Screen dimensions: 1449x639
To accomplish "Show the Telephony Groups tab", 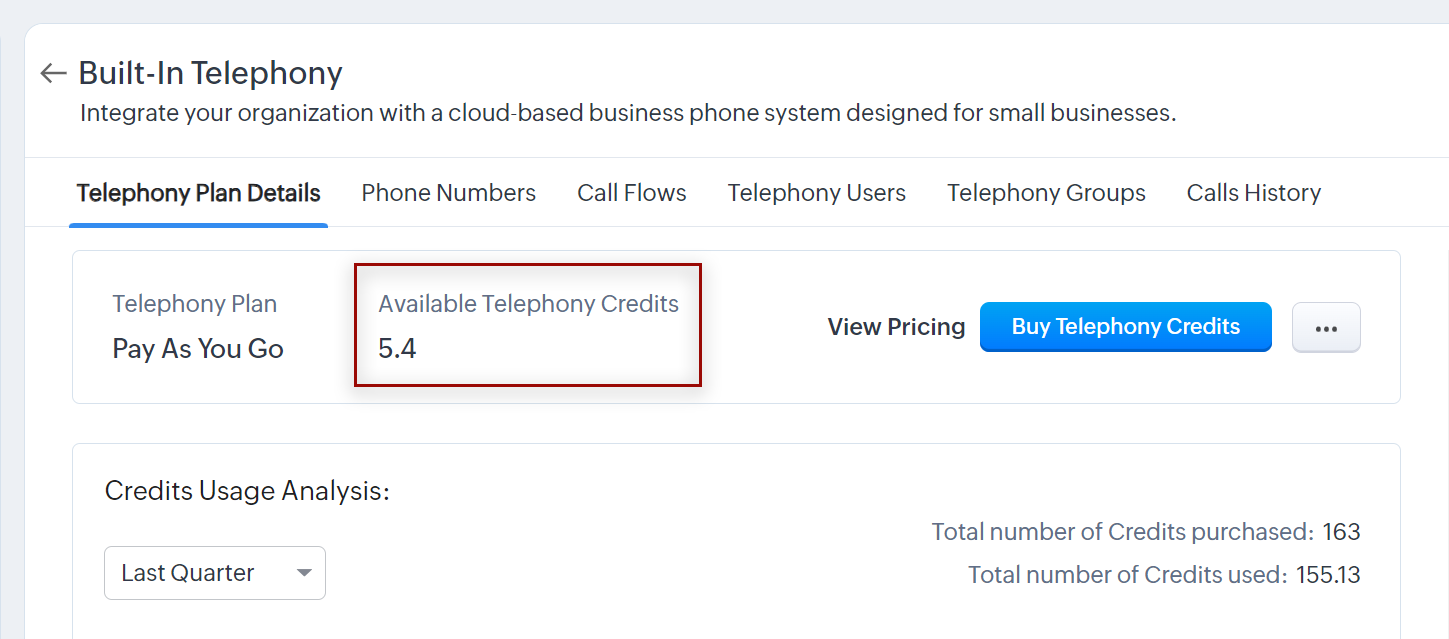I will (1046, 193).
